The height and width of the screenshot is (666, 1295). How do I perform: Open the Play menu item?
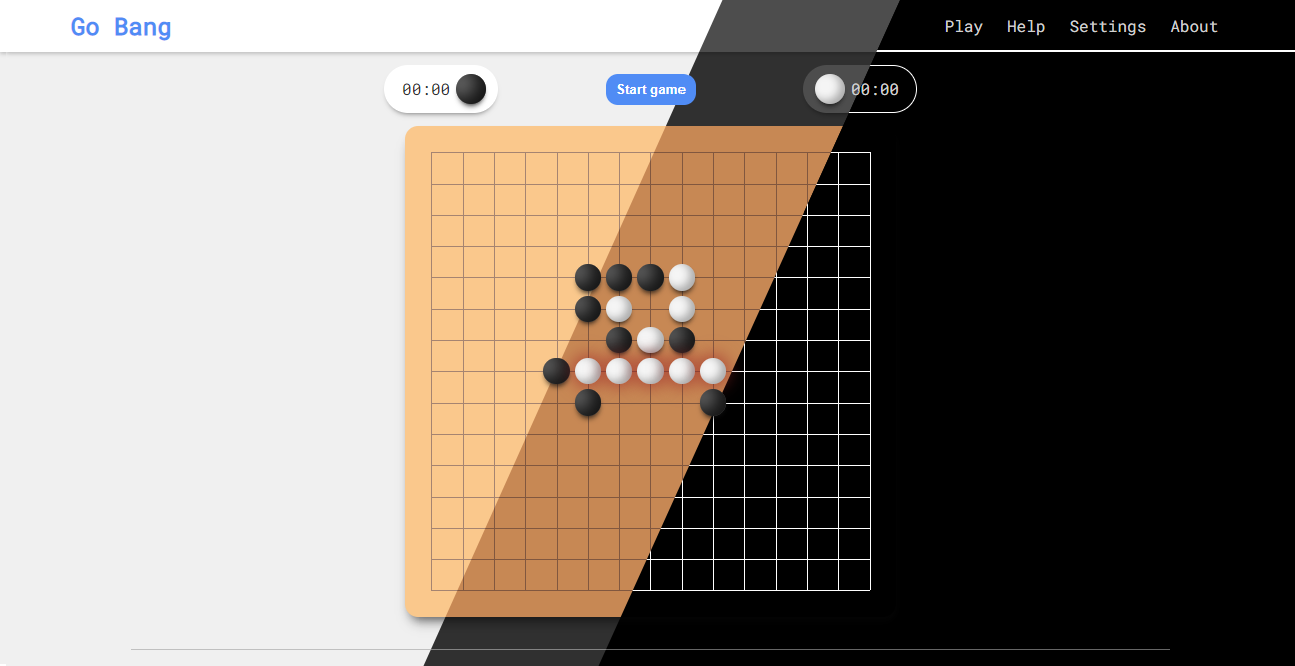point(963,26)
